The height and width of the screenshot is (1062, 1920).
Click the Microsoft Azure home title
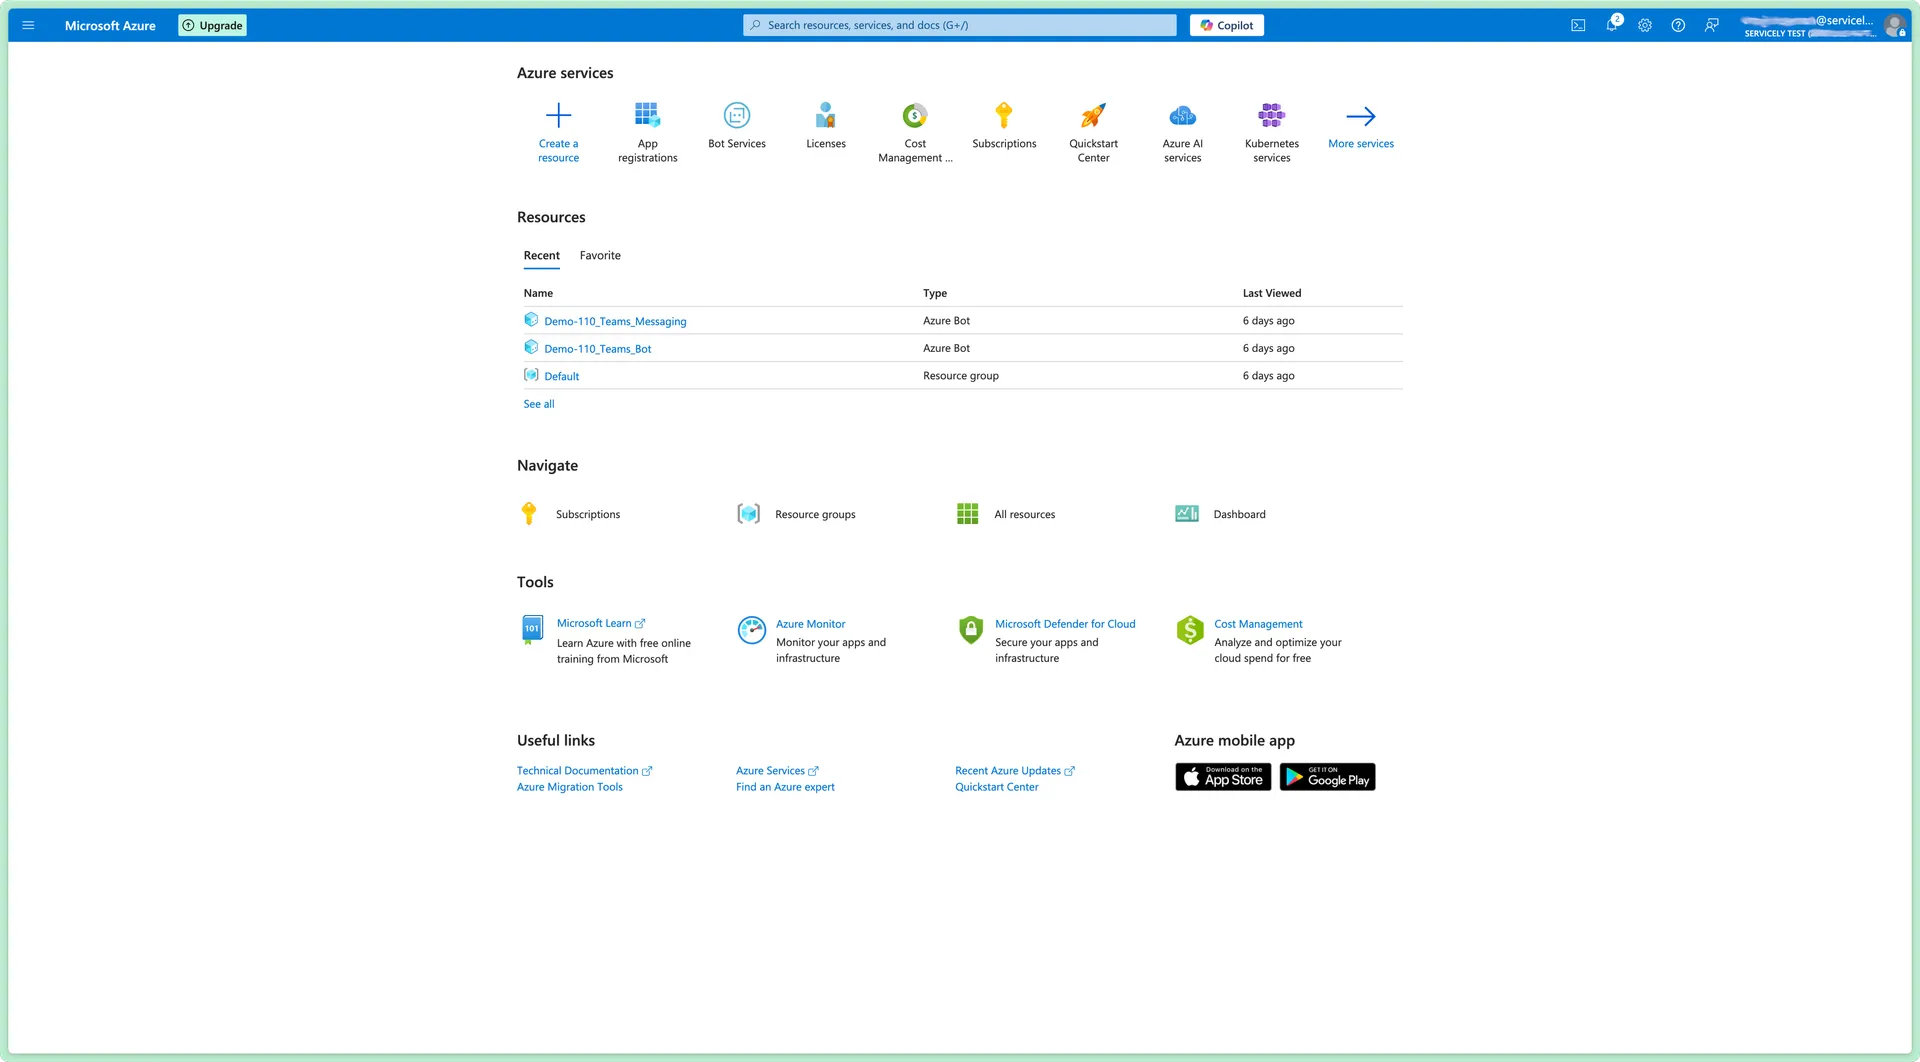[x=110, y=26]
